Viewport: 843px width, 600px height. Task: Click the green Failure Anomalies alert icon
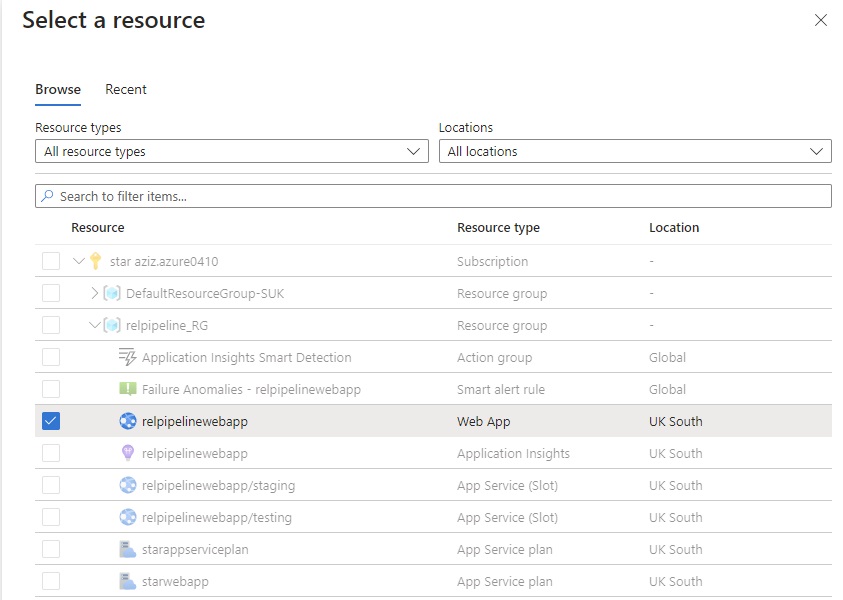(127, 389)
